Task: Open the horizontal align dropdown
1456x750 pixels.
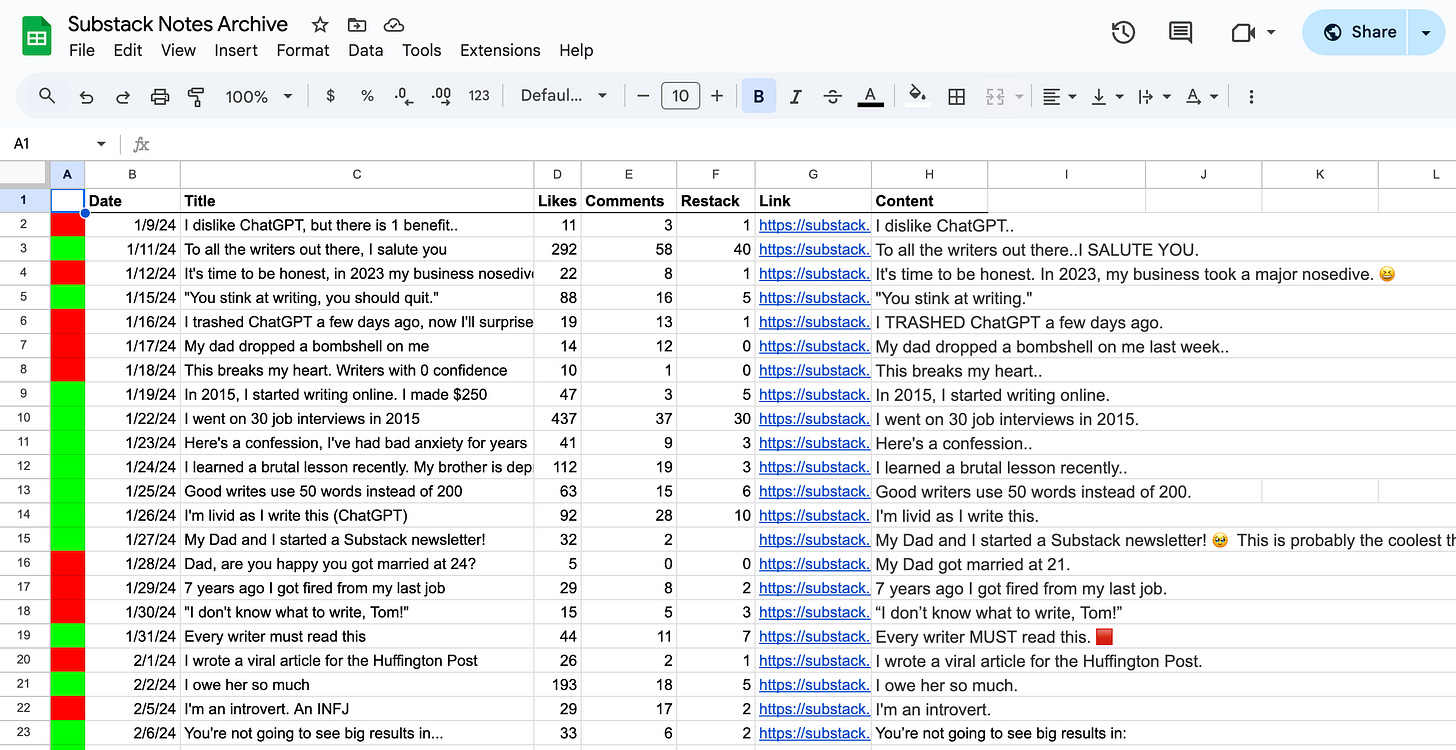Action: (1059, 96)
